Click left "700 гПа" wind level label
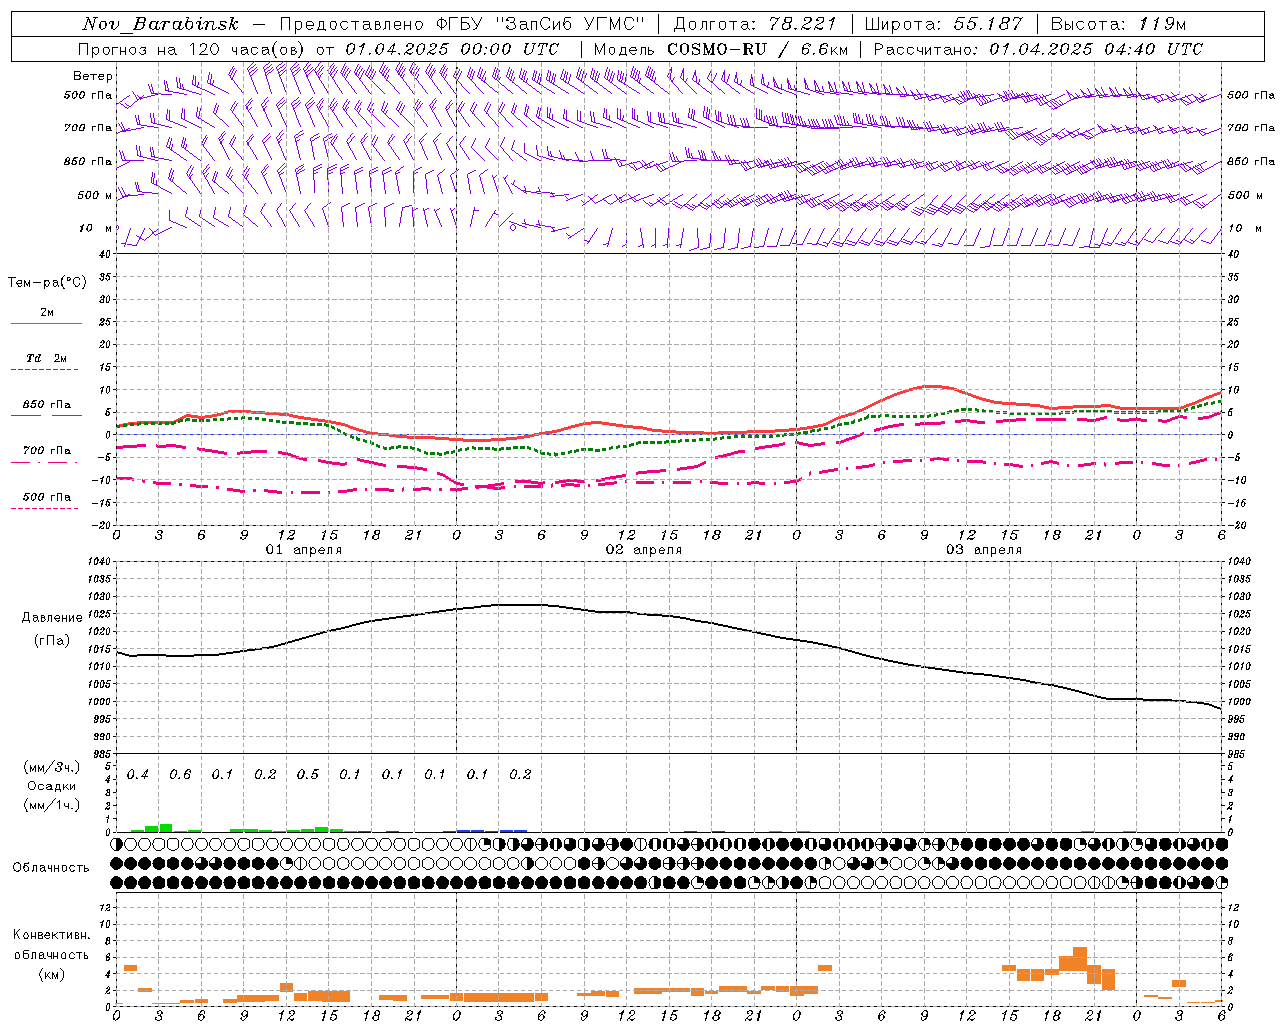The width and height of the screenshot is (1280, 1024). tap(88, 128)
